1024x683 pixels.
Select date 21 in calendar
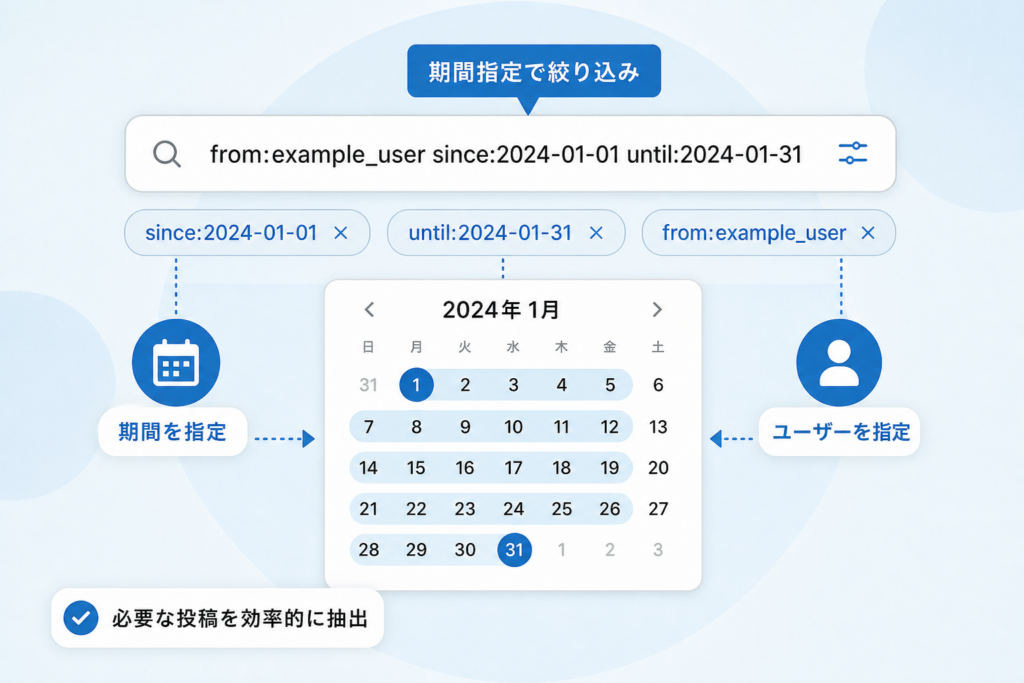[x=368, y=509]
